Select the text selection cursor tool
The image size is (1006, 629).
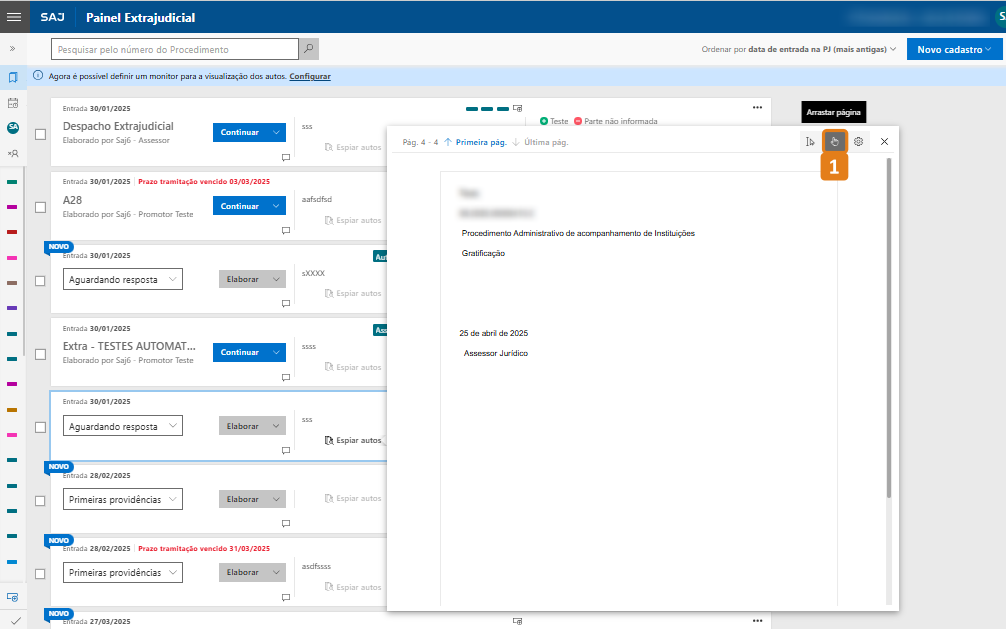pos(810,142)
